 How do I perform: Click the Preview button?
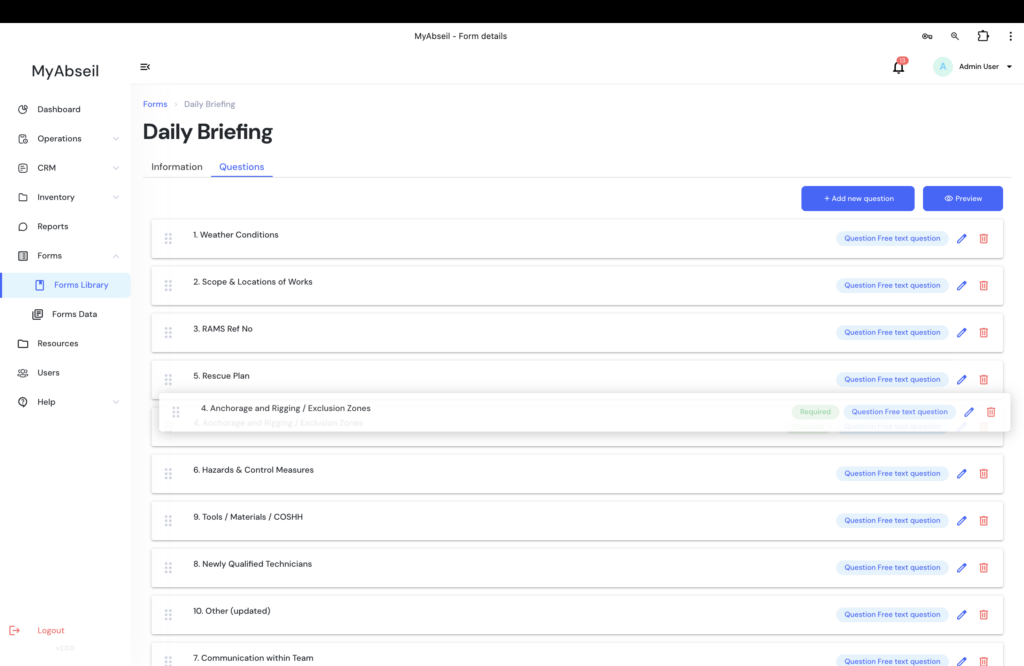point(962,199)
